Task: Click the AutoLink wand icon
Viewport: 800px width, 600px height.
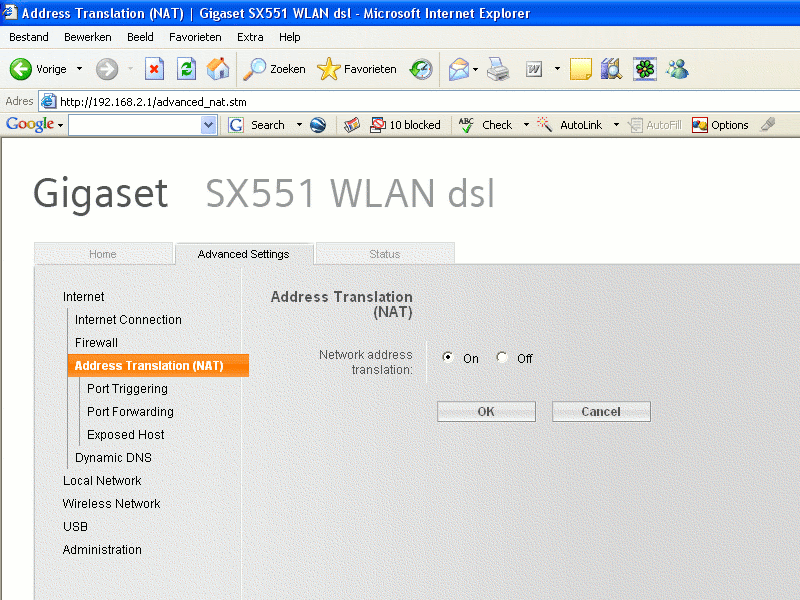Action: tap(544, 124)
